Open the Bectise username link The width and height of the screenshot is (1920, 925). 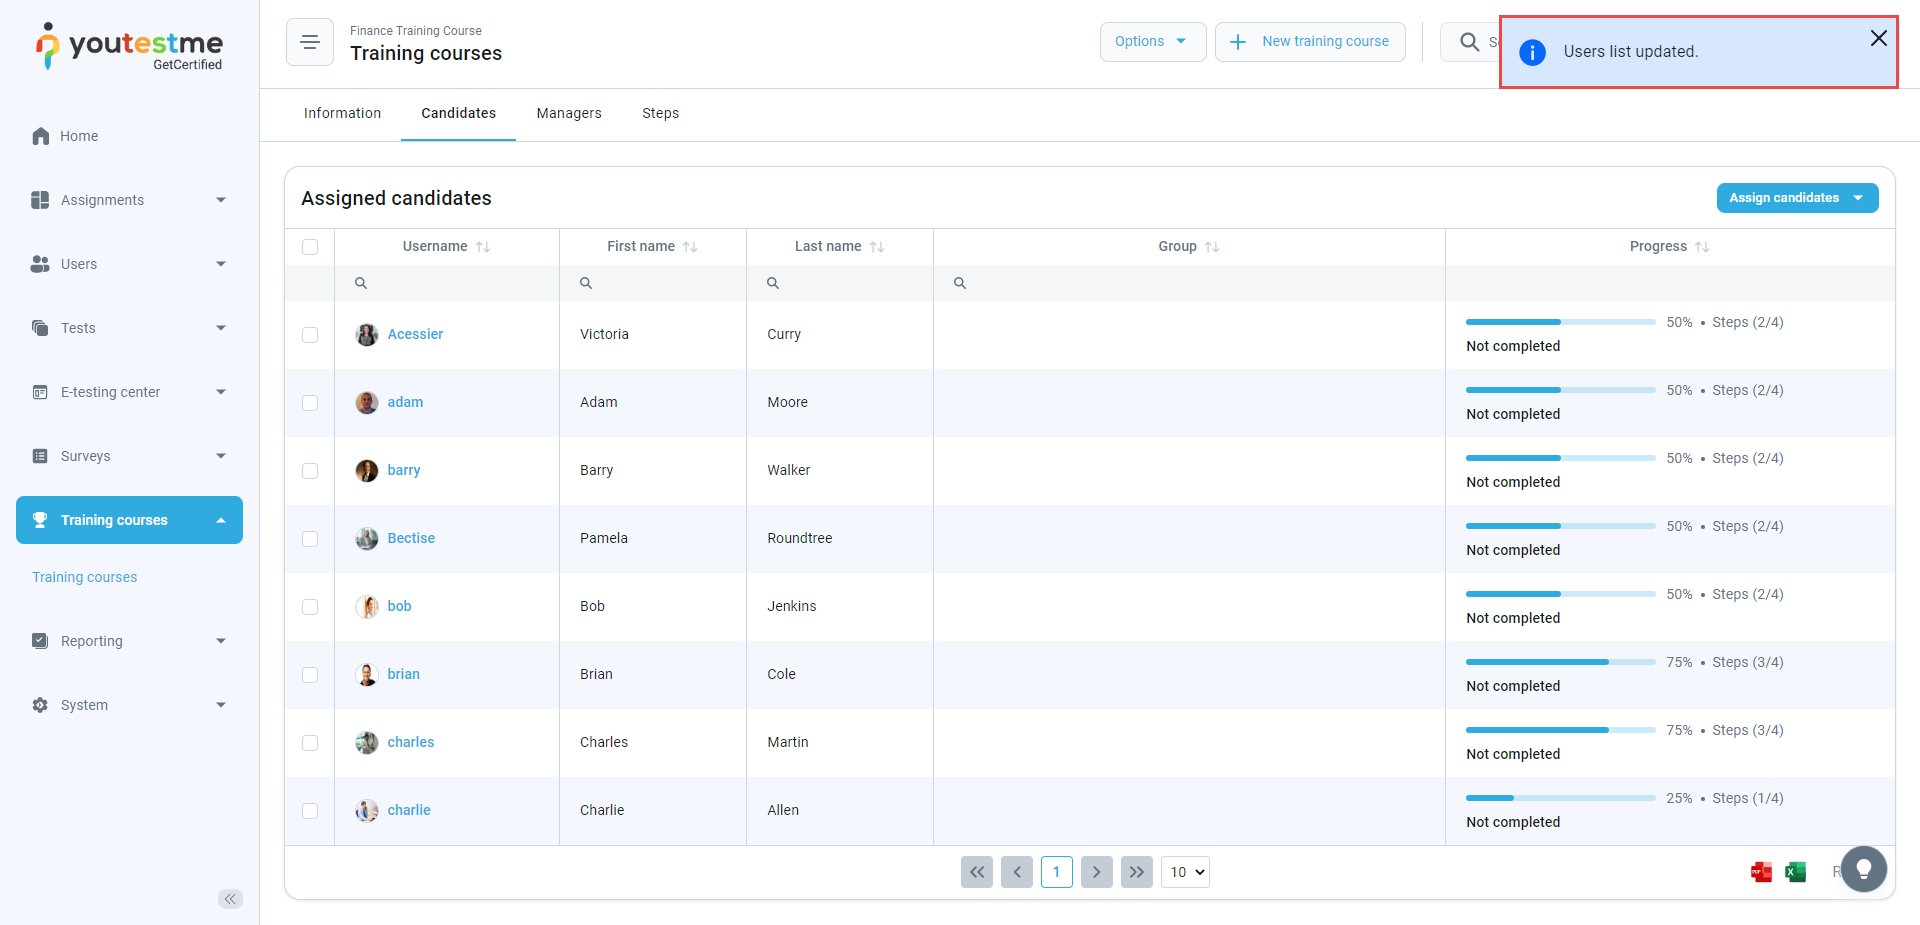coord(411,538)
